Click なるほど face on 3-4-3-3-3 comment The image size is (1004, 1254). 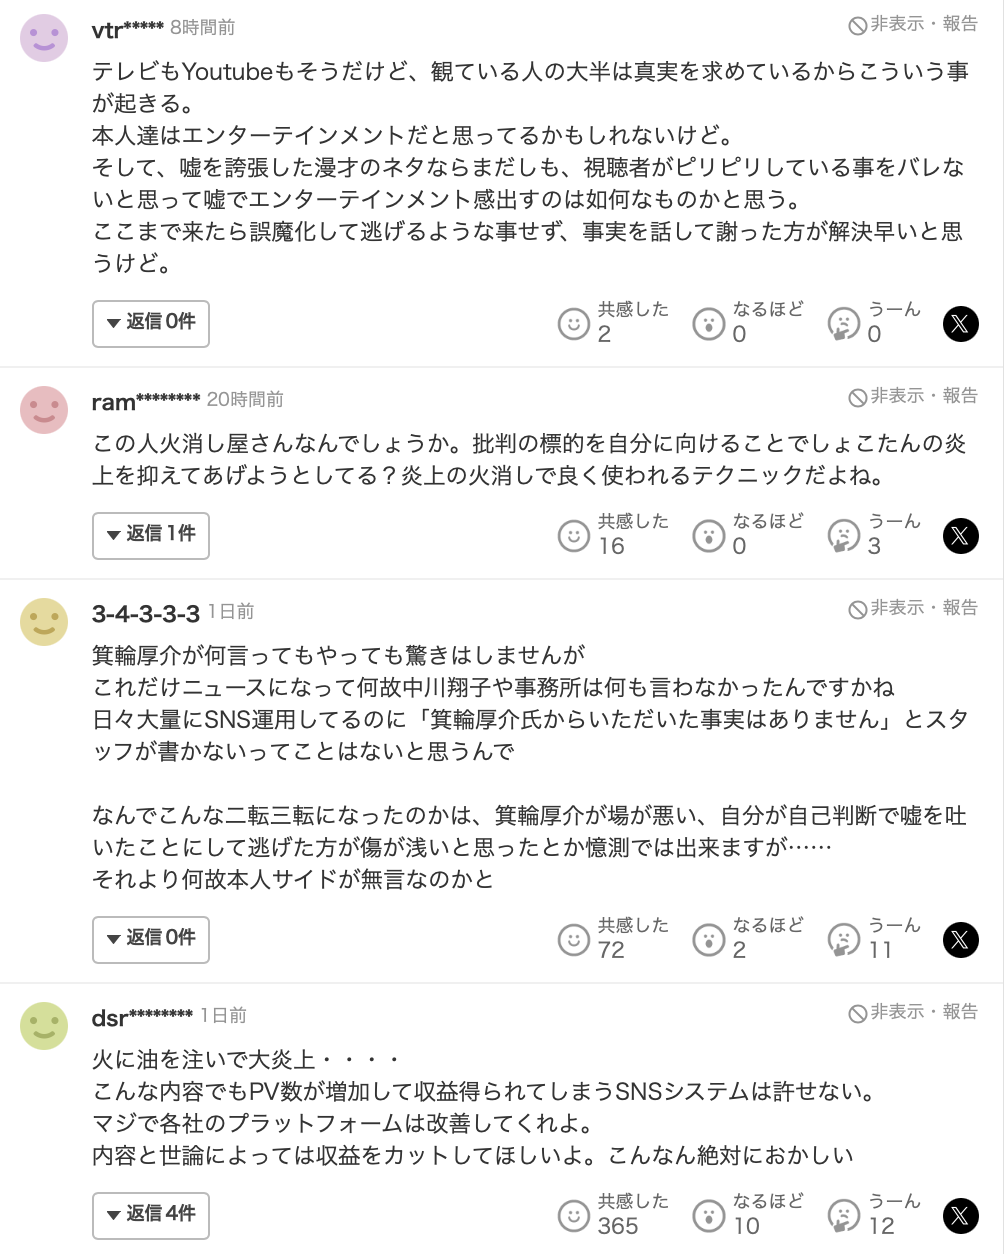708,940
